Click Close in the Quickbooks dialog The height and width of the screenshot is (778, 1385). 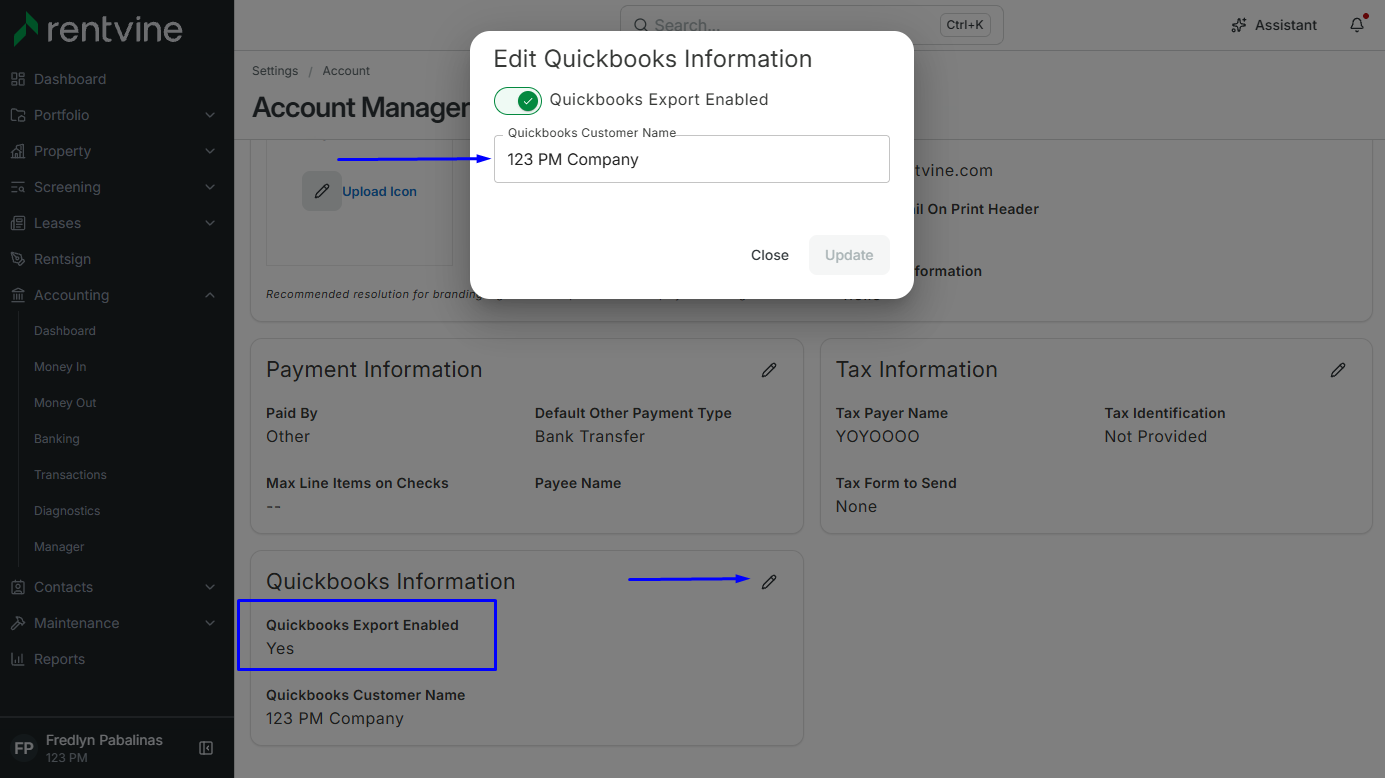point(770,255)
